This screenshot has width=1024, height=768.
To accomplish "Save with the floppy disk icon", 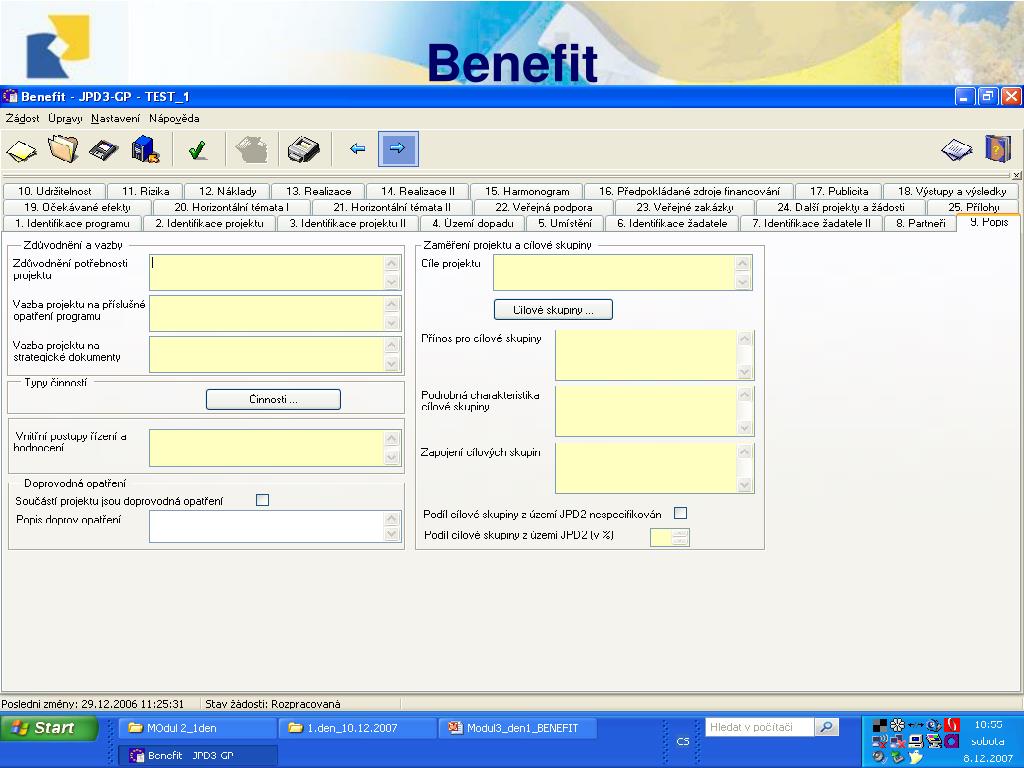I will tap(104, 150).
